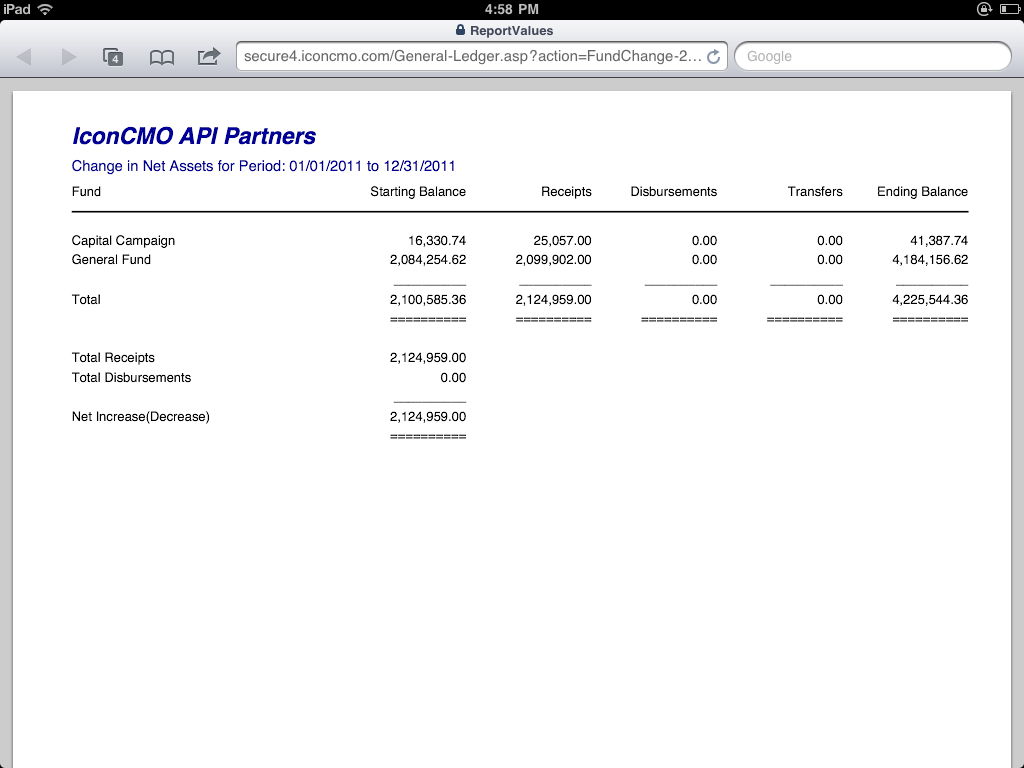This screenshot has height=768, width=1024.
Task: Select the Total Receipts summary label
Action: (x=113, y=358)
